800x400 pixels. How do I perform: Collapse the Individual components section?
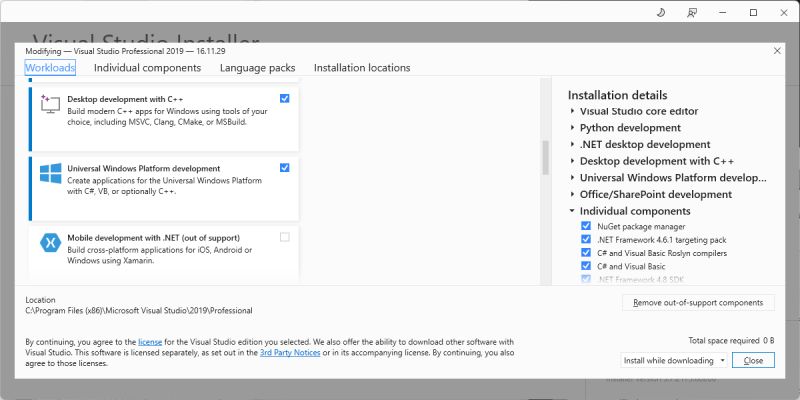click(572, 211)
